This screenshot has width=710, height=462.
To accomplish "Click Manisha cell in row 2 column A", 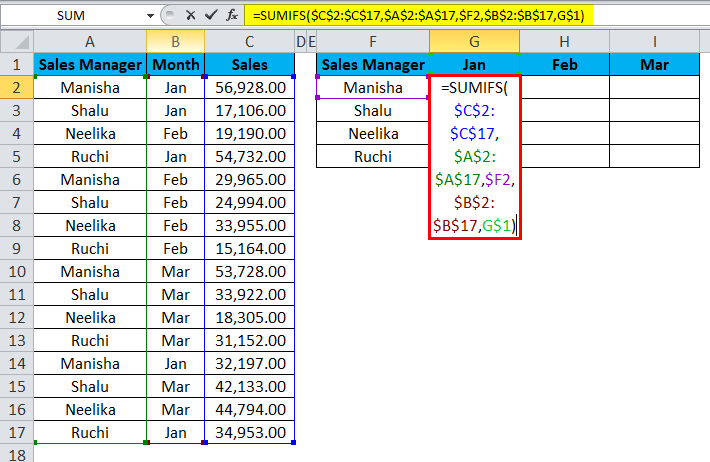I will click(x=90, y=87).
